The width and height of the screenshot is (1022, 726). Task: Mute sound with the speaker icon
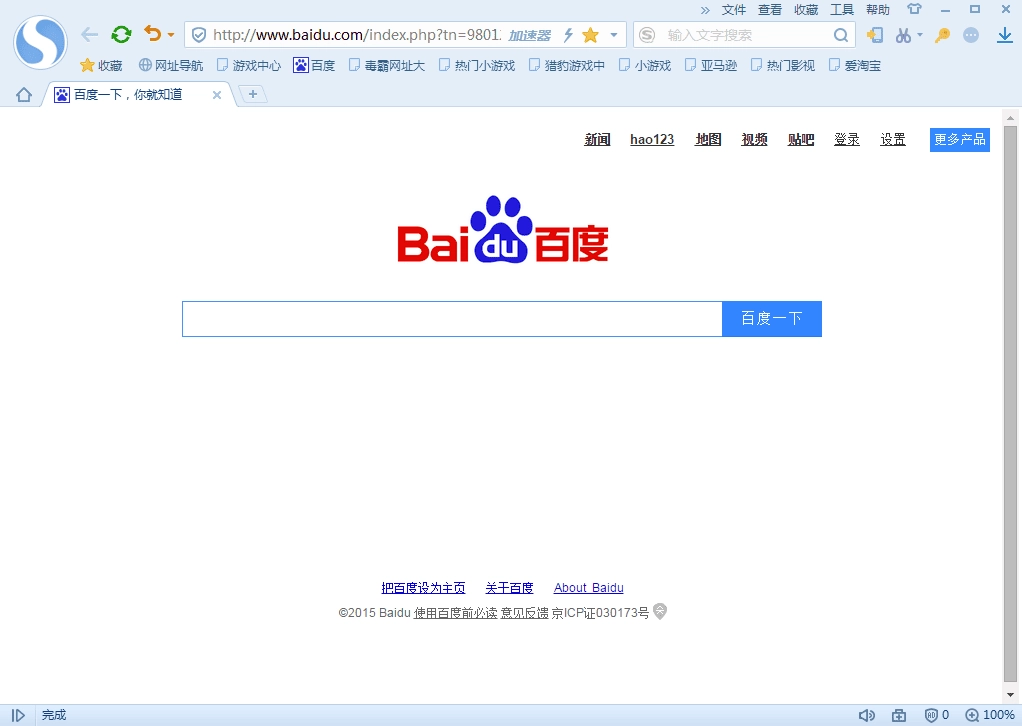coord(866,716)
